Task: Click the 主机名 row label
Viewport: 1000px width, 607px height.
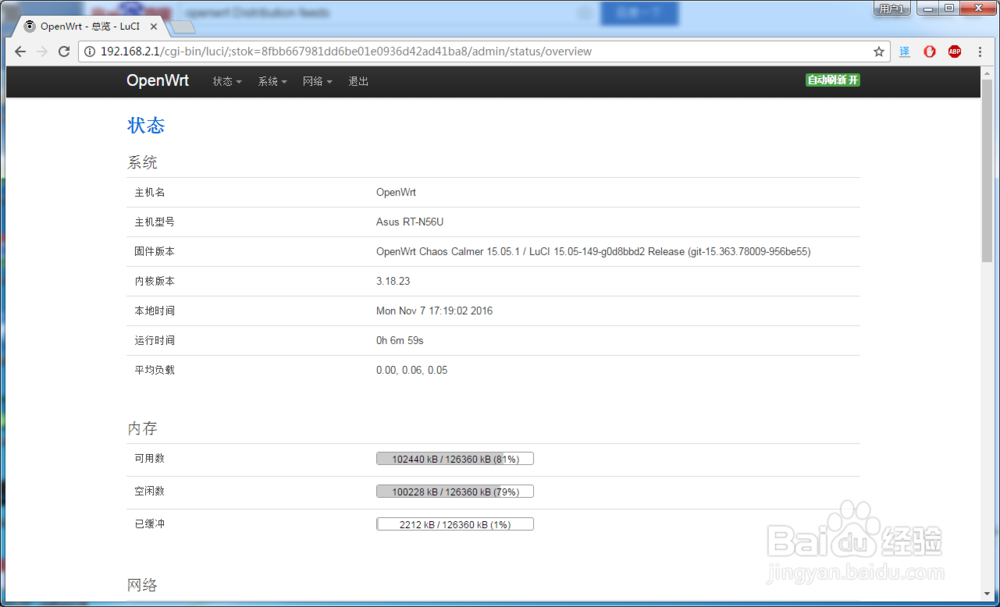Action: pos(149,193)
